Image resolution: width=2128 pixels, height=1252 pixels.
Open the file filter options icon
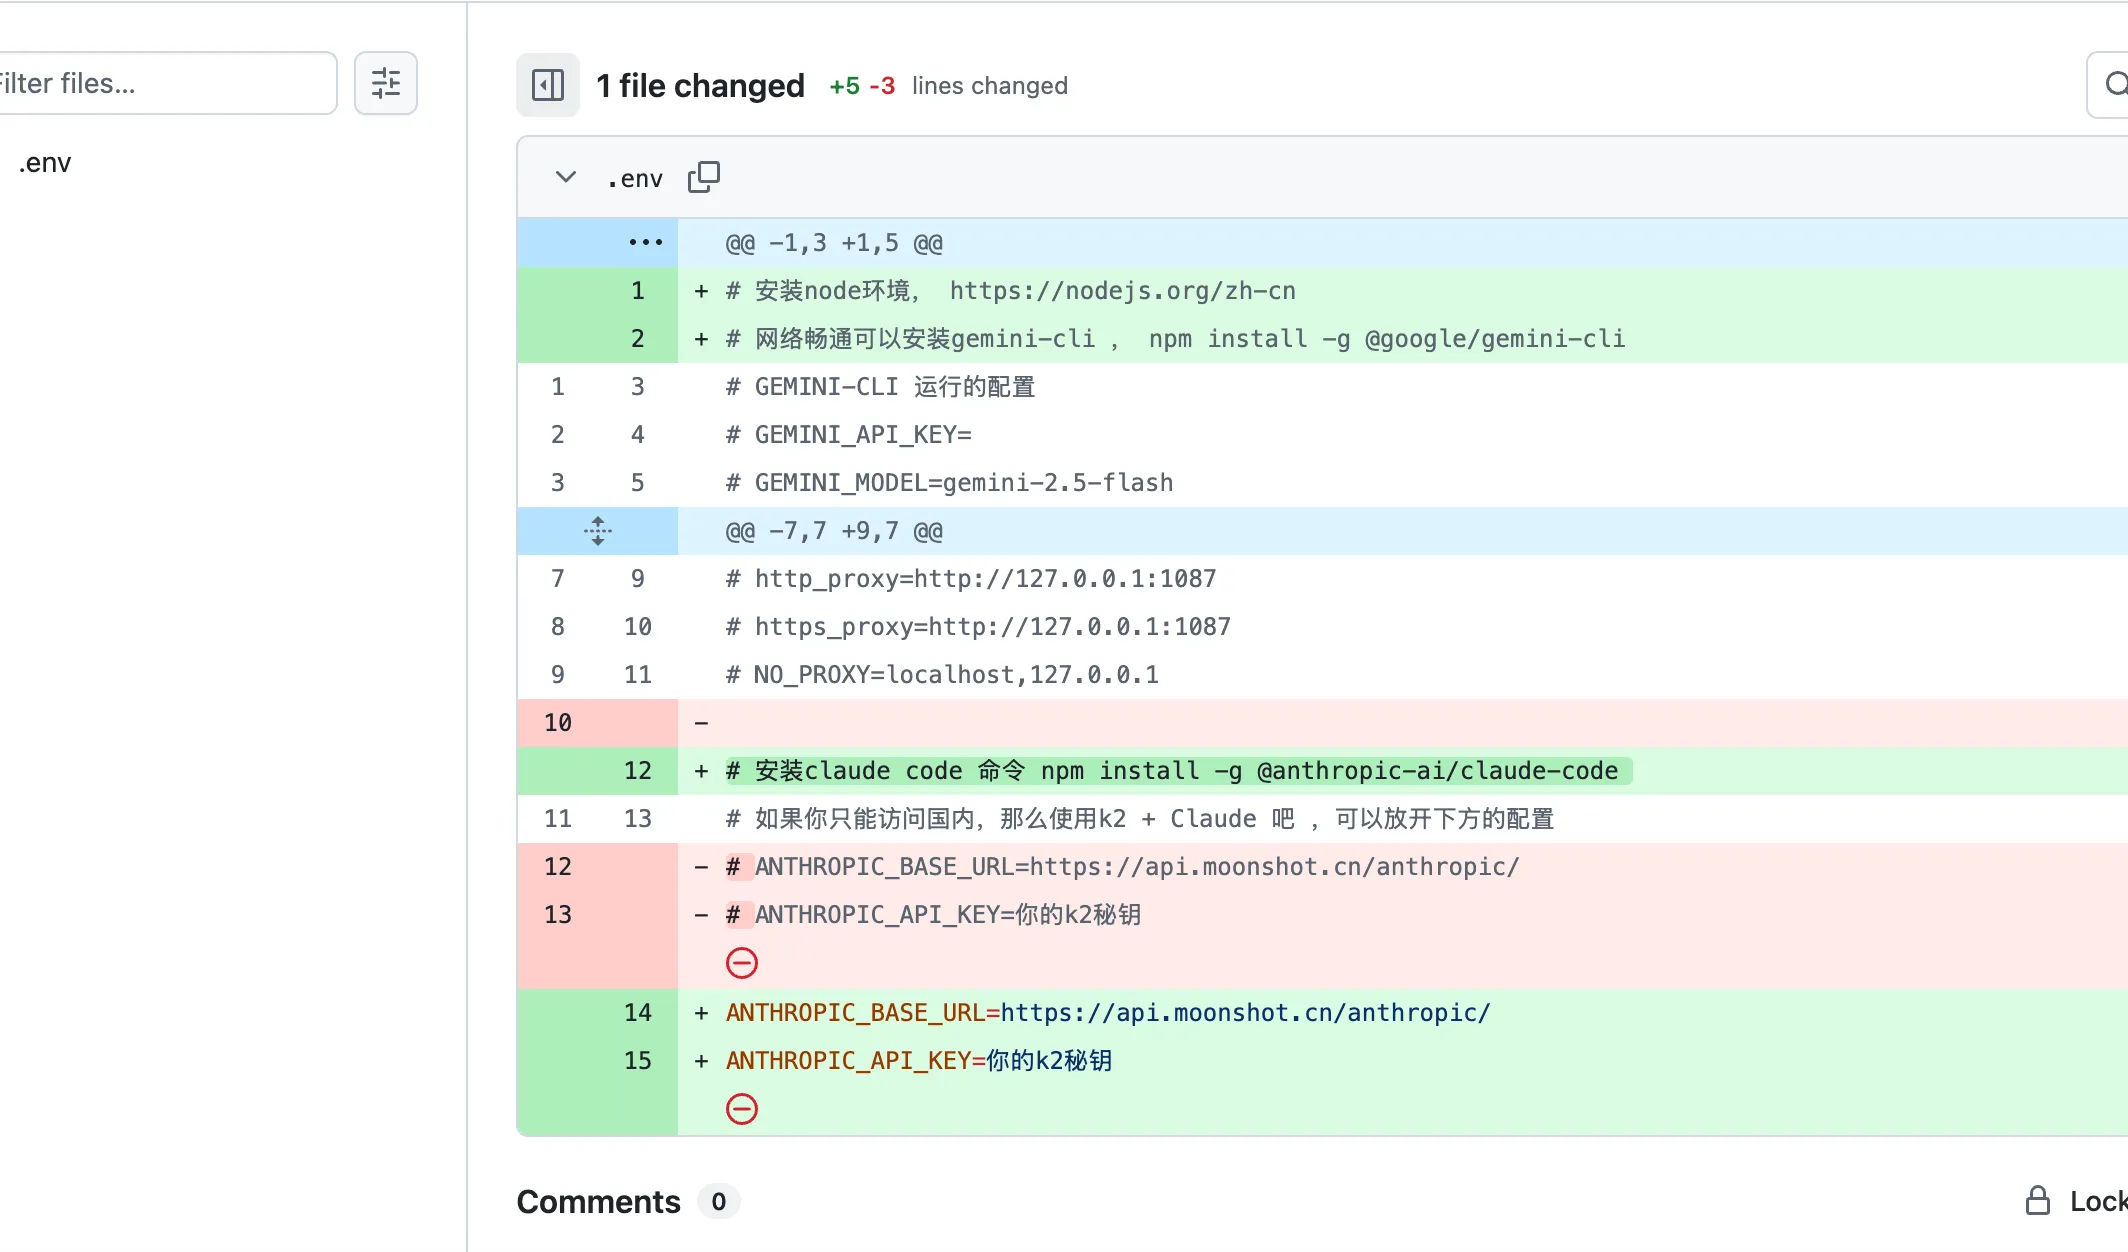tap(386, 83)
